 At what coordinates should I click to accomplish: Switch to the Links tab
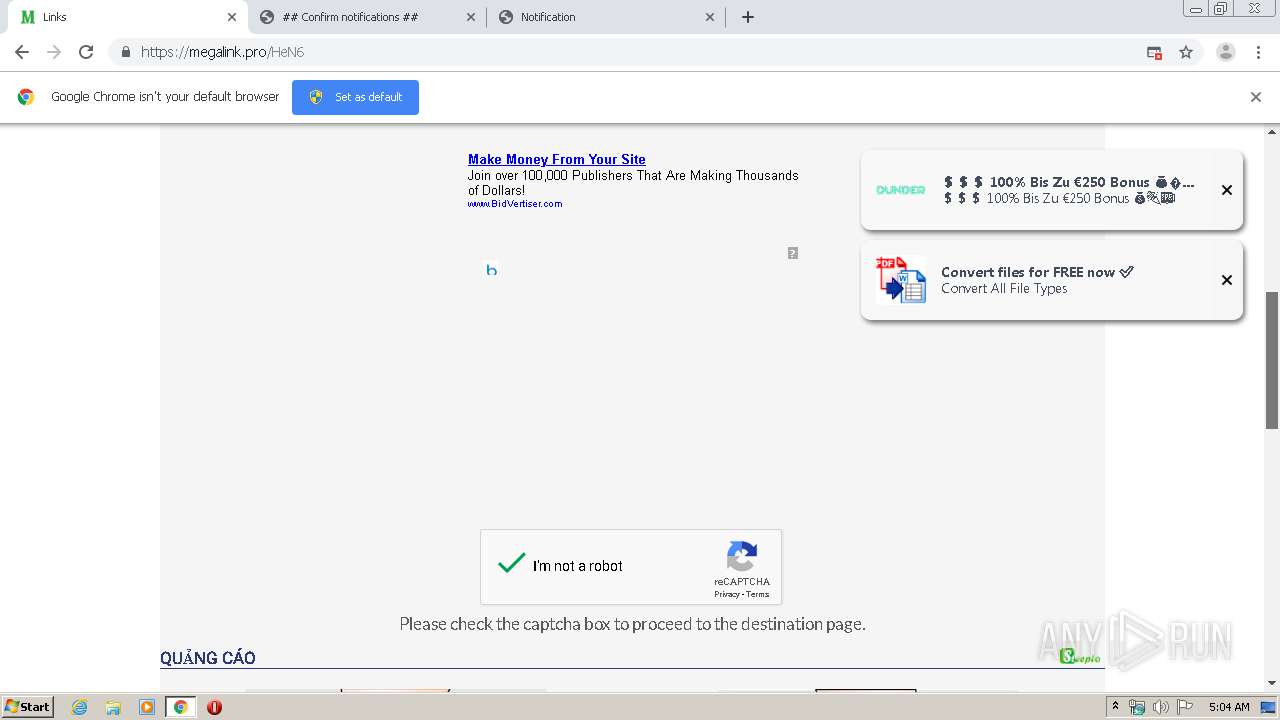[x=128, y=17]
